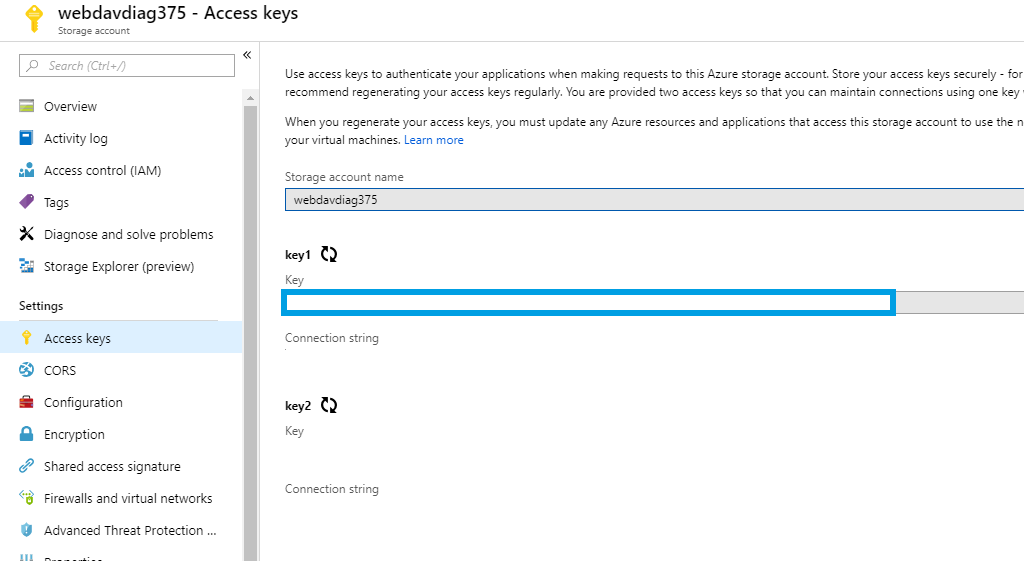
Task: Regenerate key2 using the refresh icon
Action: [329, 406]
